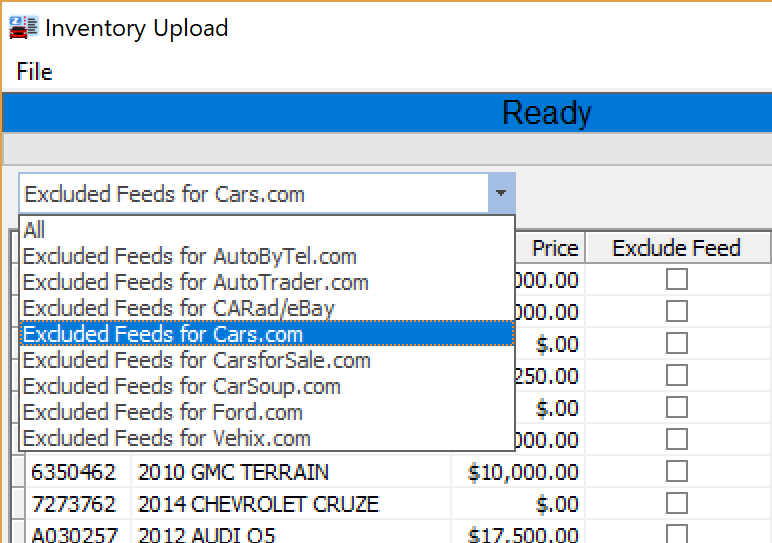Check Exclude Feed in the sixth table row
This screenshot has width=772, height=543.
tap(677, 439)
